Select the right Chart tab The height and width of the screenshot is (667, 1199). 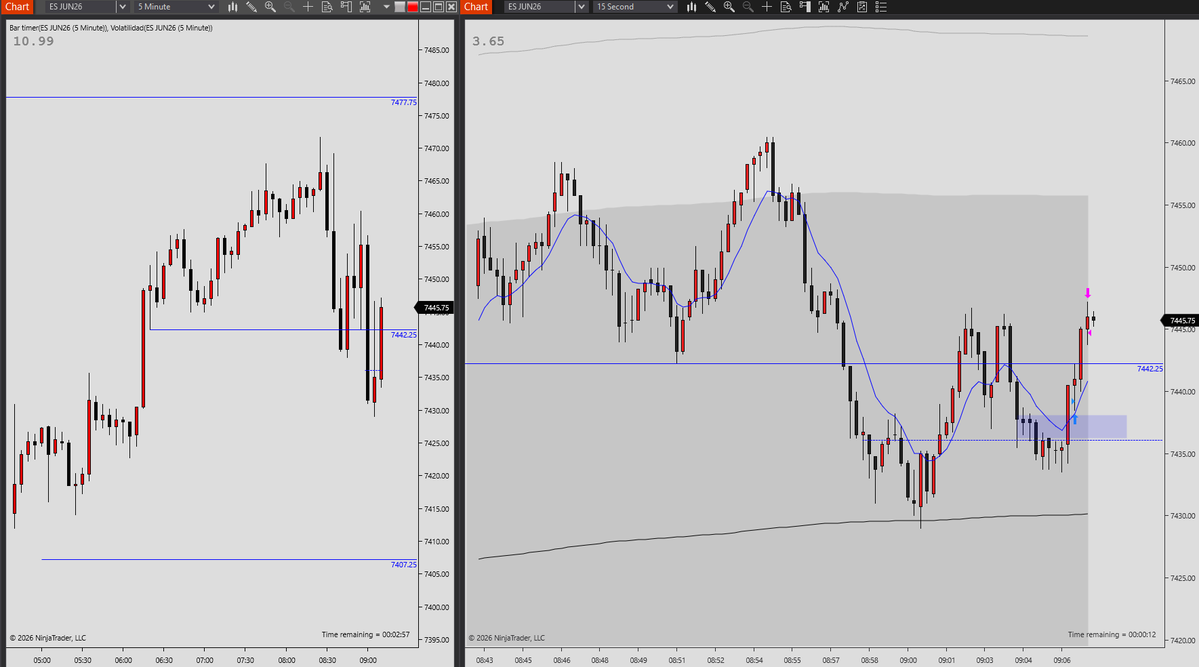[x=476, y=7]
